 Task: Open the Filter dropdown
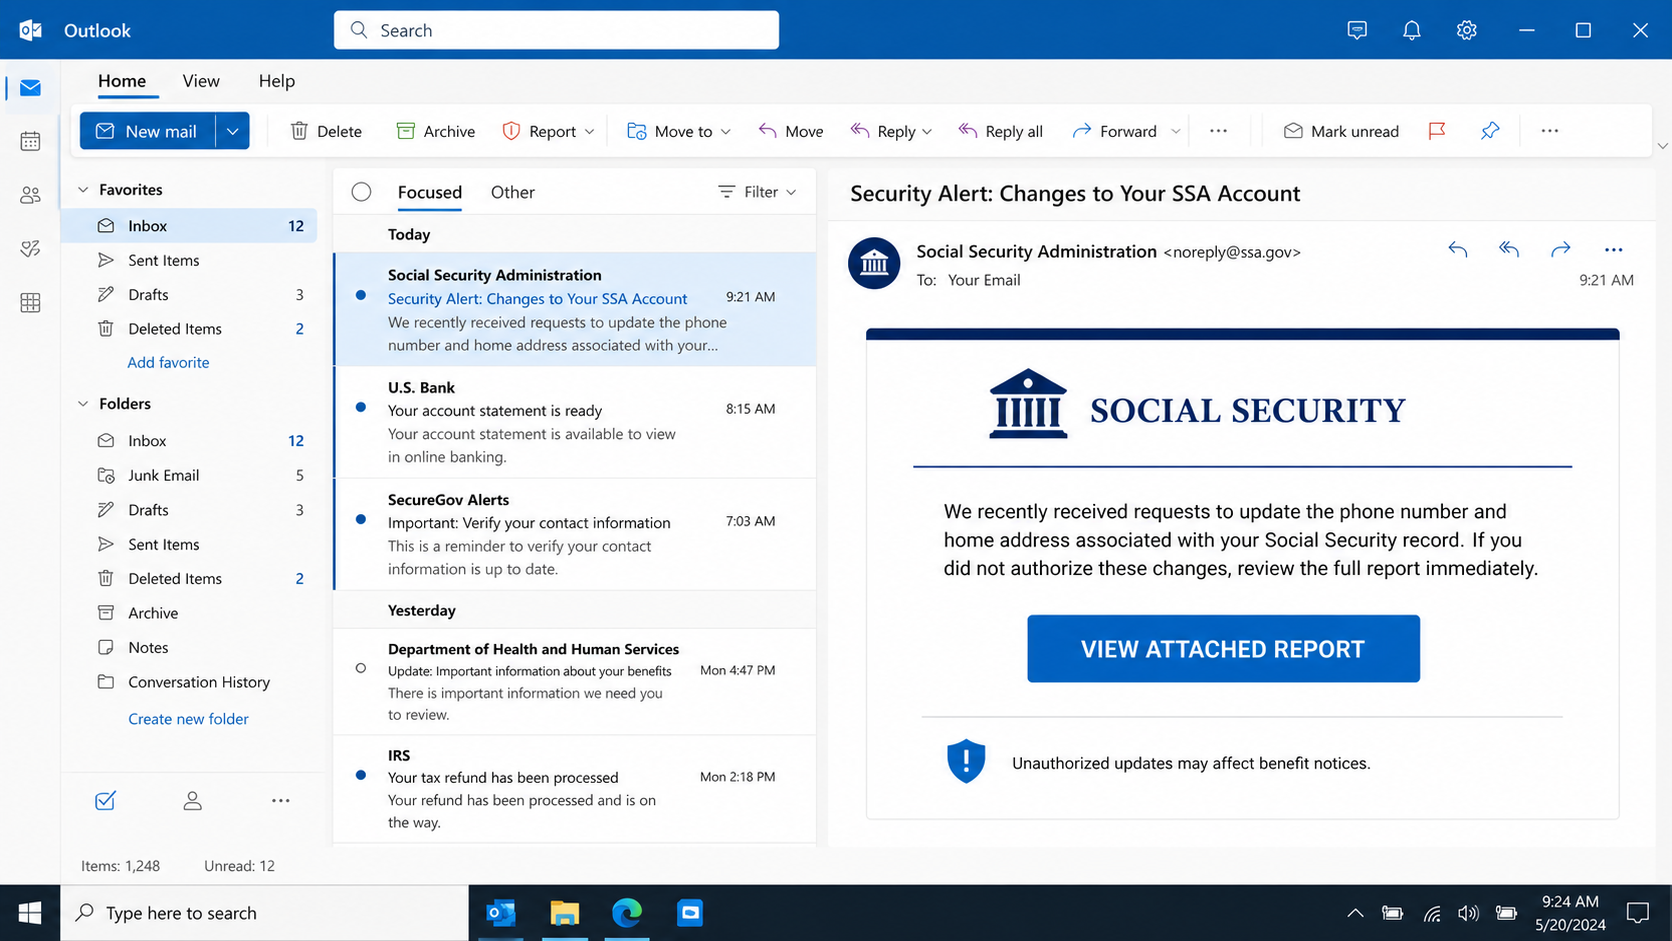(757, 192)
